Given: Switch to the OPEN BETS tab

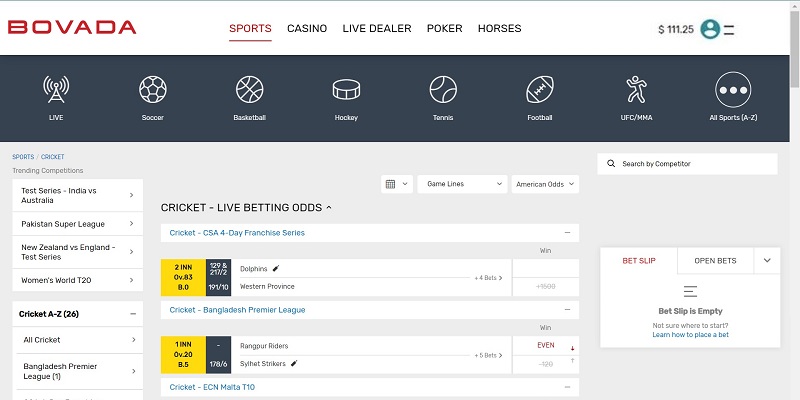Looking at the screenshot, I should tap(715, 261).
